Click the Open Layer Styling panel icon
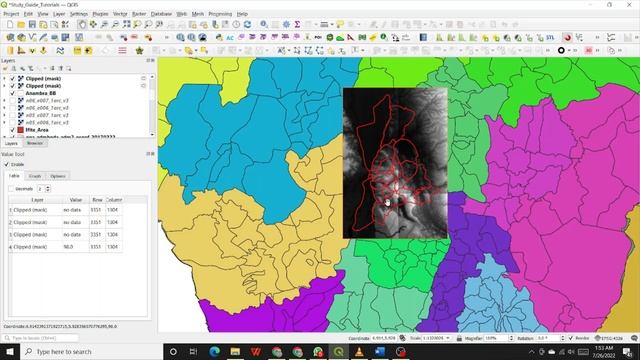Screen dimensions: 640x360 (x=6, y=69)
